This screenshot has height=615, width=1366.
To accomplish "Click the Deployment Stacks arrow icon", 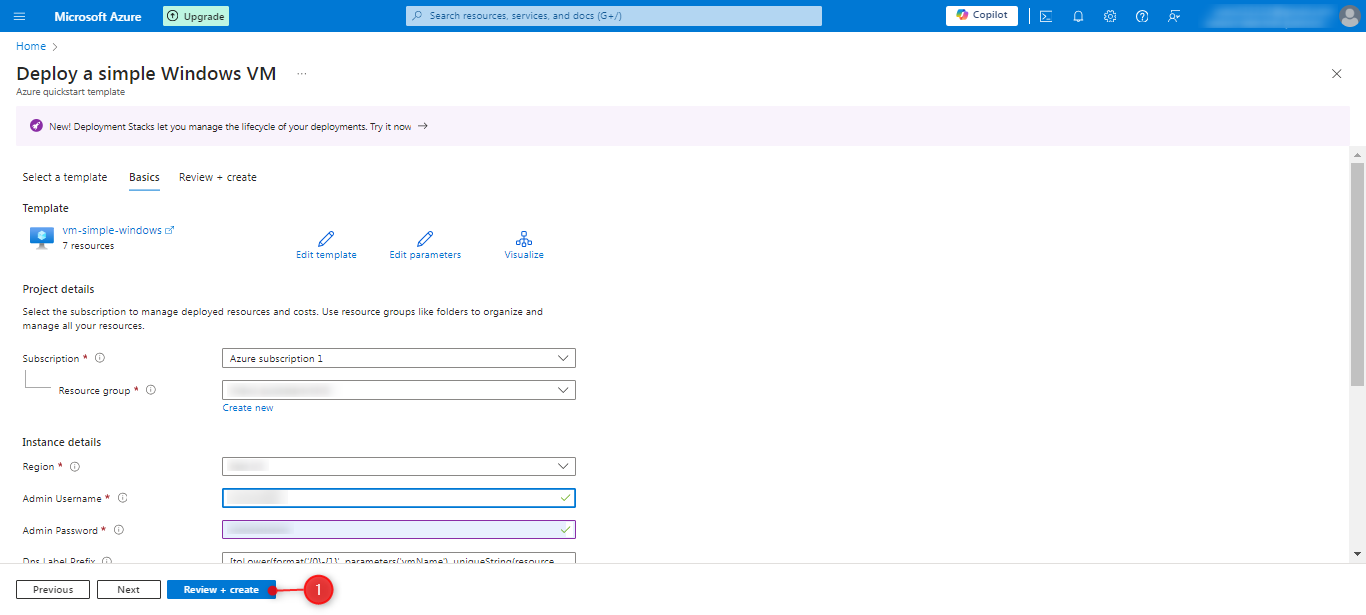I will (423, 126).
